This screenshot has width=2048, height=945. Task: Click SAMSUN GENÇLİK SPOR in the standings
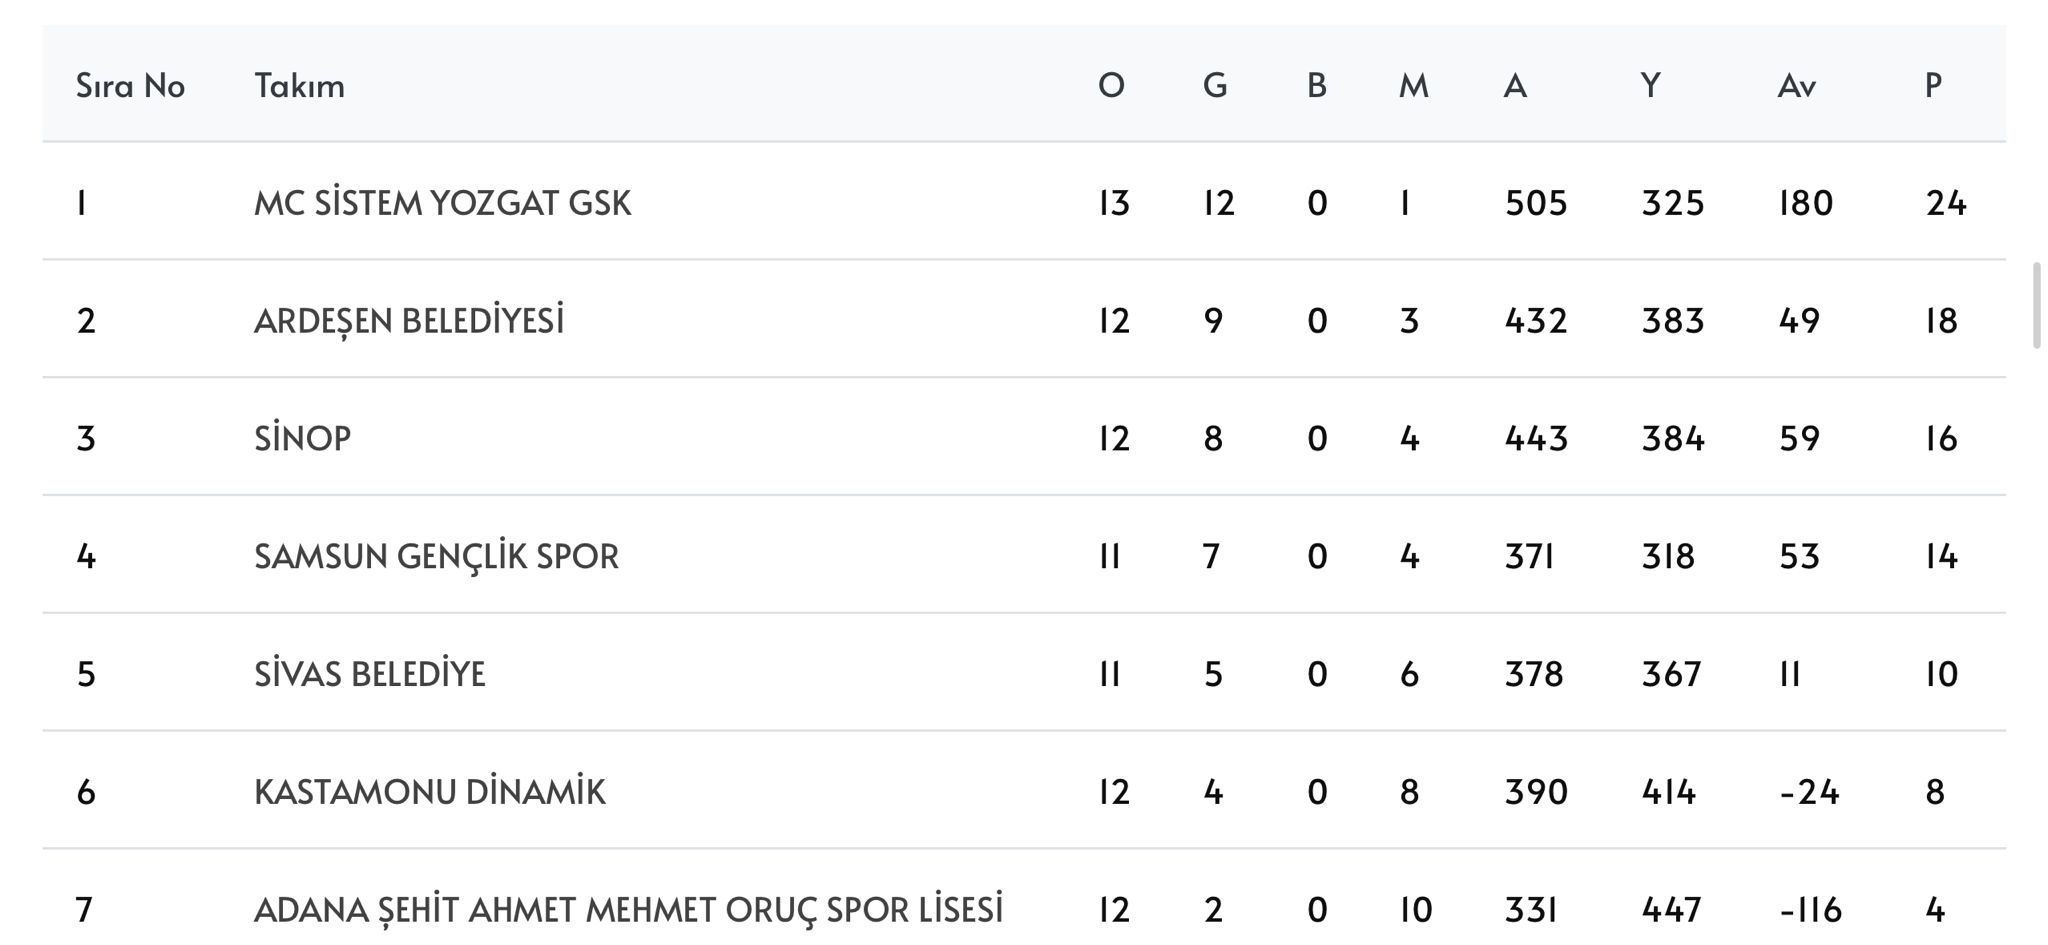436,557
